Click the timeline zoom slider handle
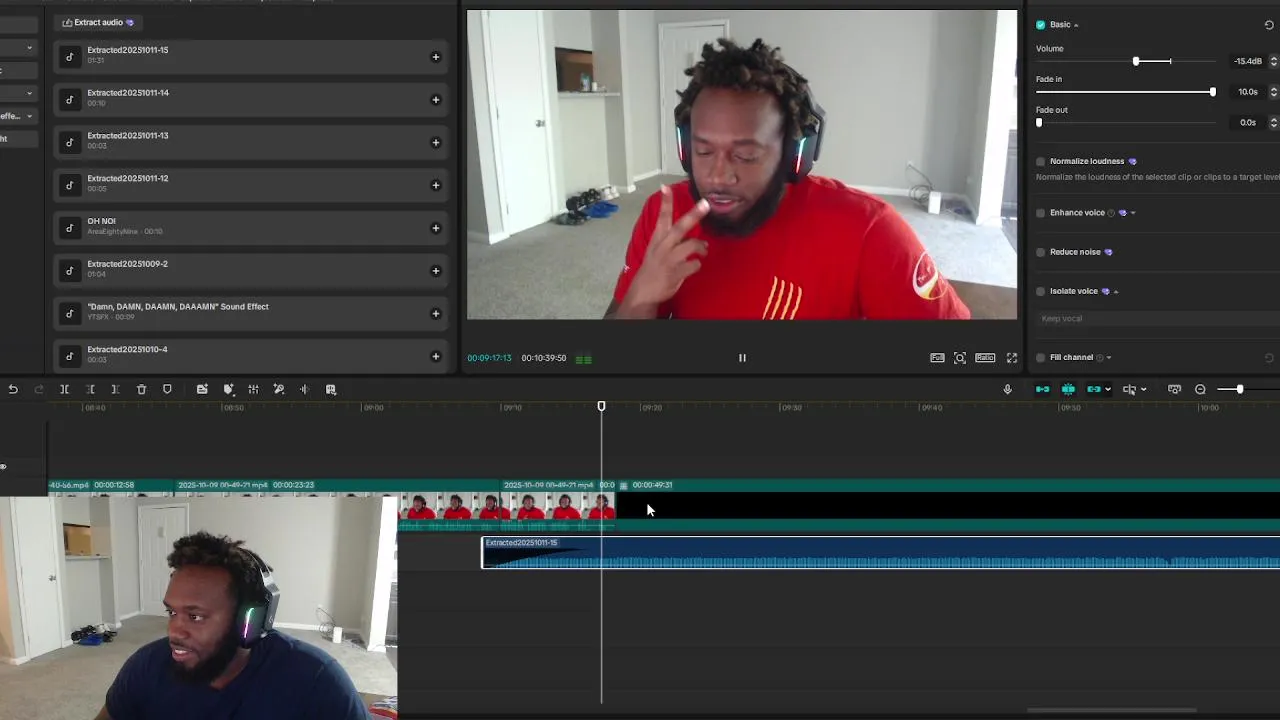The height and width of the screenshot is (720, 1280). click(x=1239, y=389)
